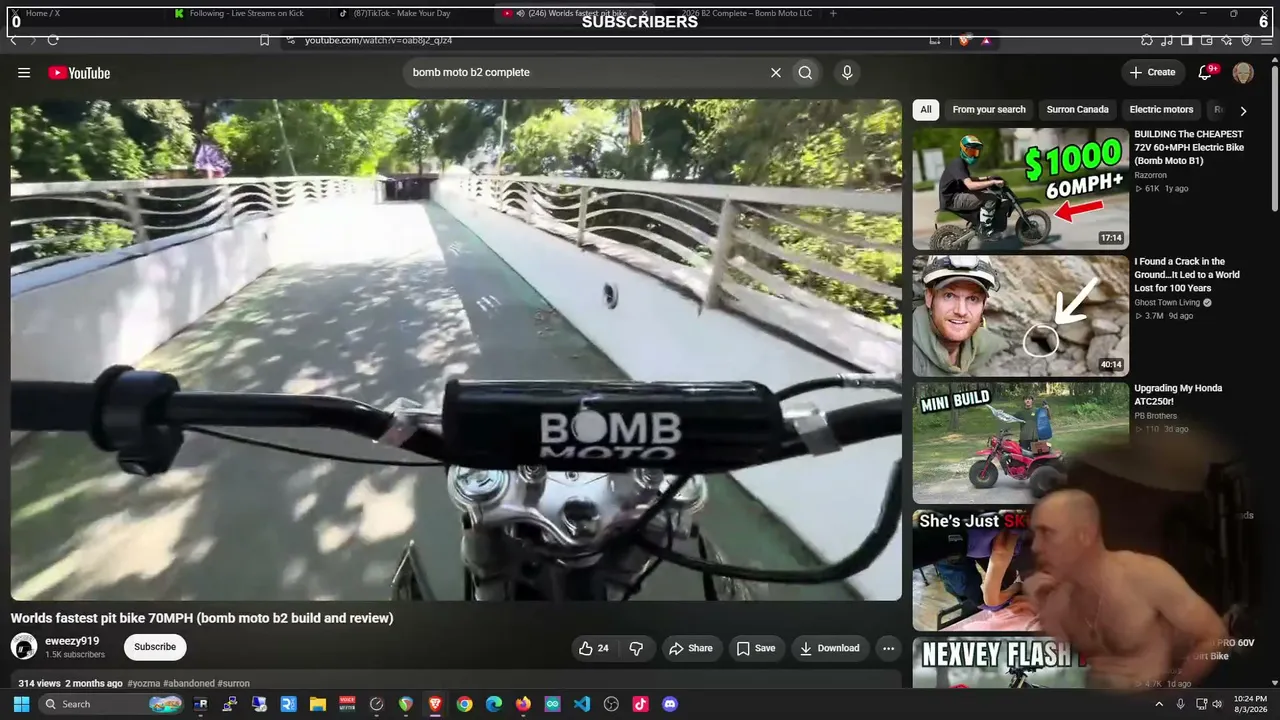Open the #yozma hashtag
This screenshot has height=720, width=1280.
click(144, 684)
